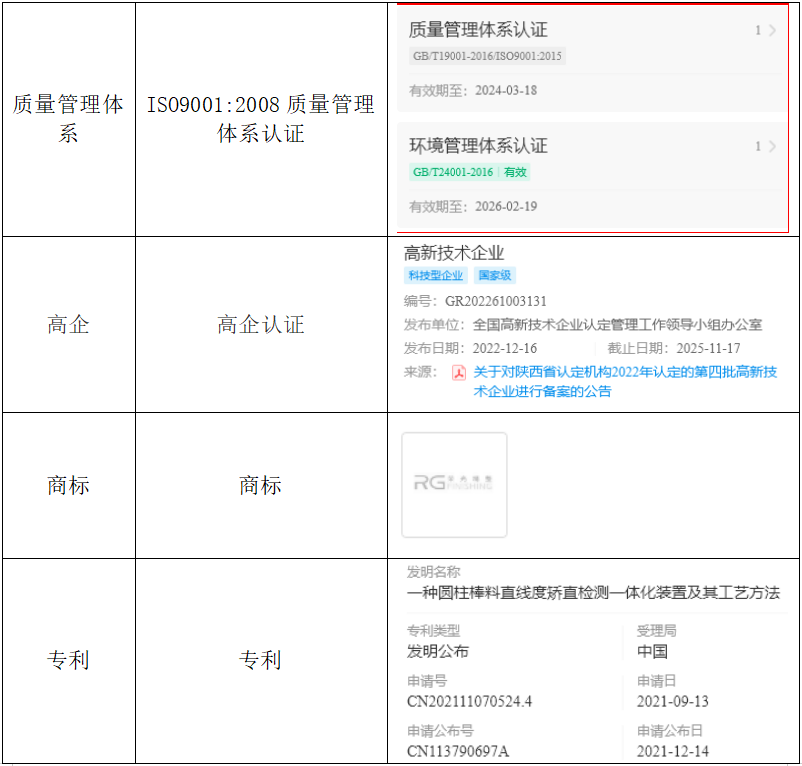This screenshot has width=802, height=766.
Task: Click the 申请公布日 value 2021-12-14
Action: click(673, 752)
